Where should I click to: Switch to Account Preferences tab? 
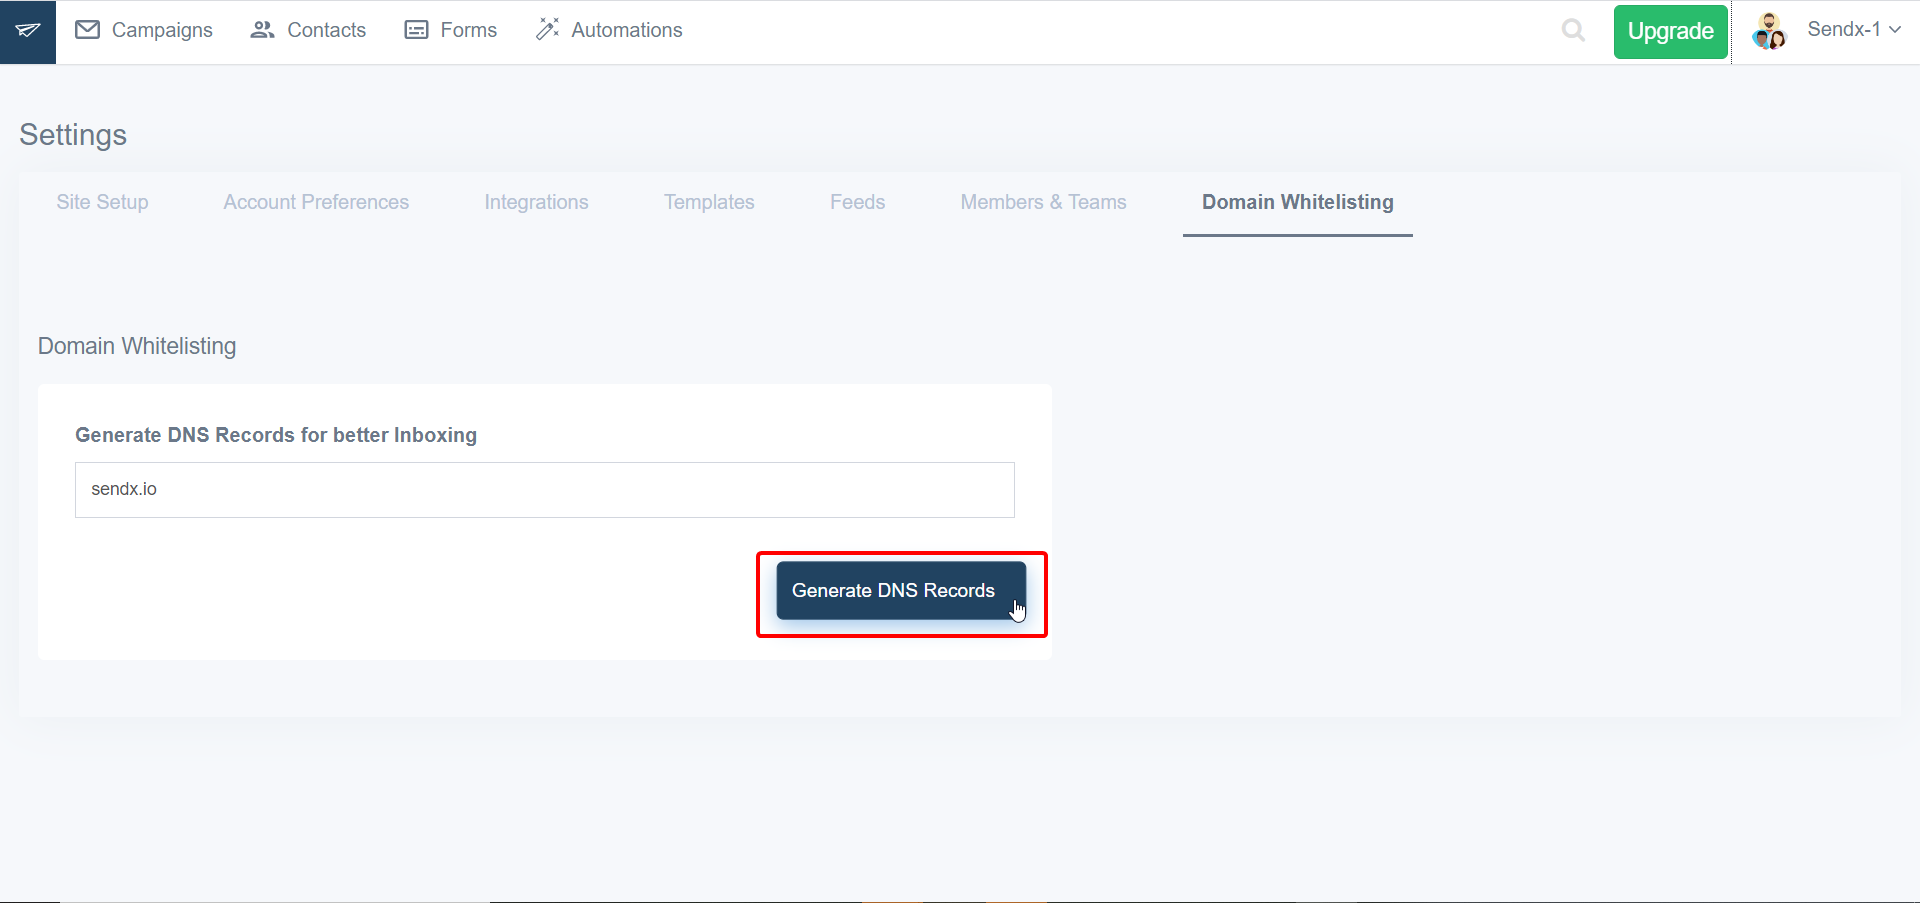coord(316,202)
